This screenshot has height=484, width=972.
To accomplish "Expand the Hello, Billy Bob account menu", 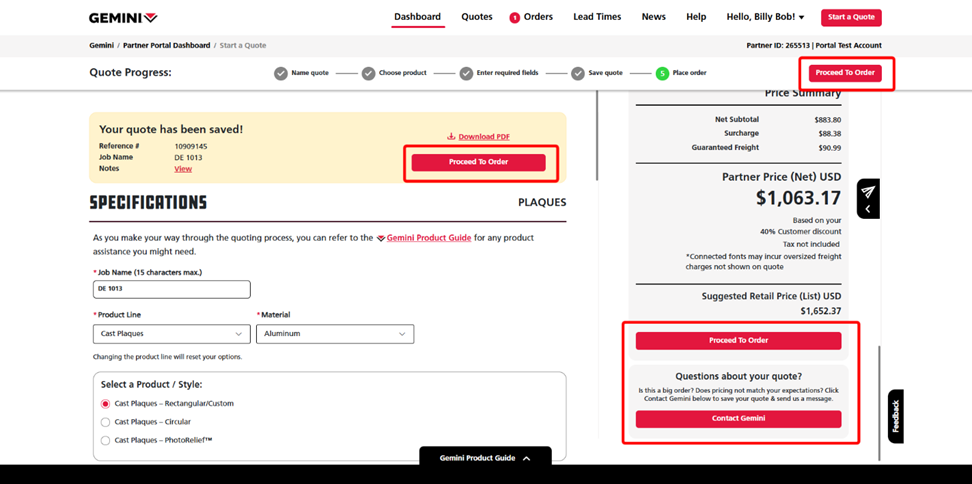I will click(x=765, y=17).
